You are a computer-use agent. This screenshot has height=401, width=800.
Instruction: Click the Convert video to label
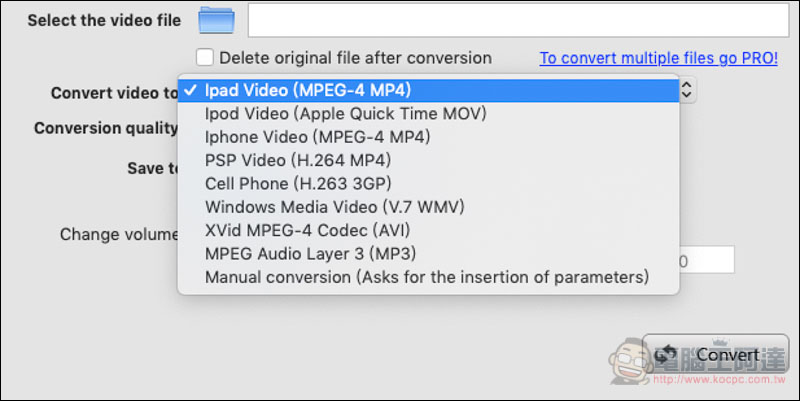pyautogui.click(x=114, y=93)
